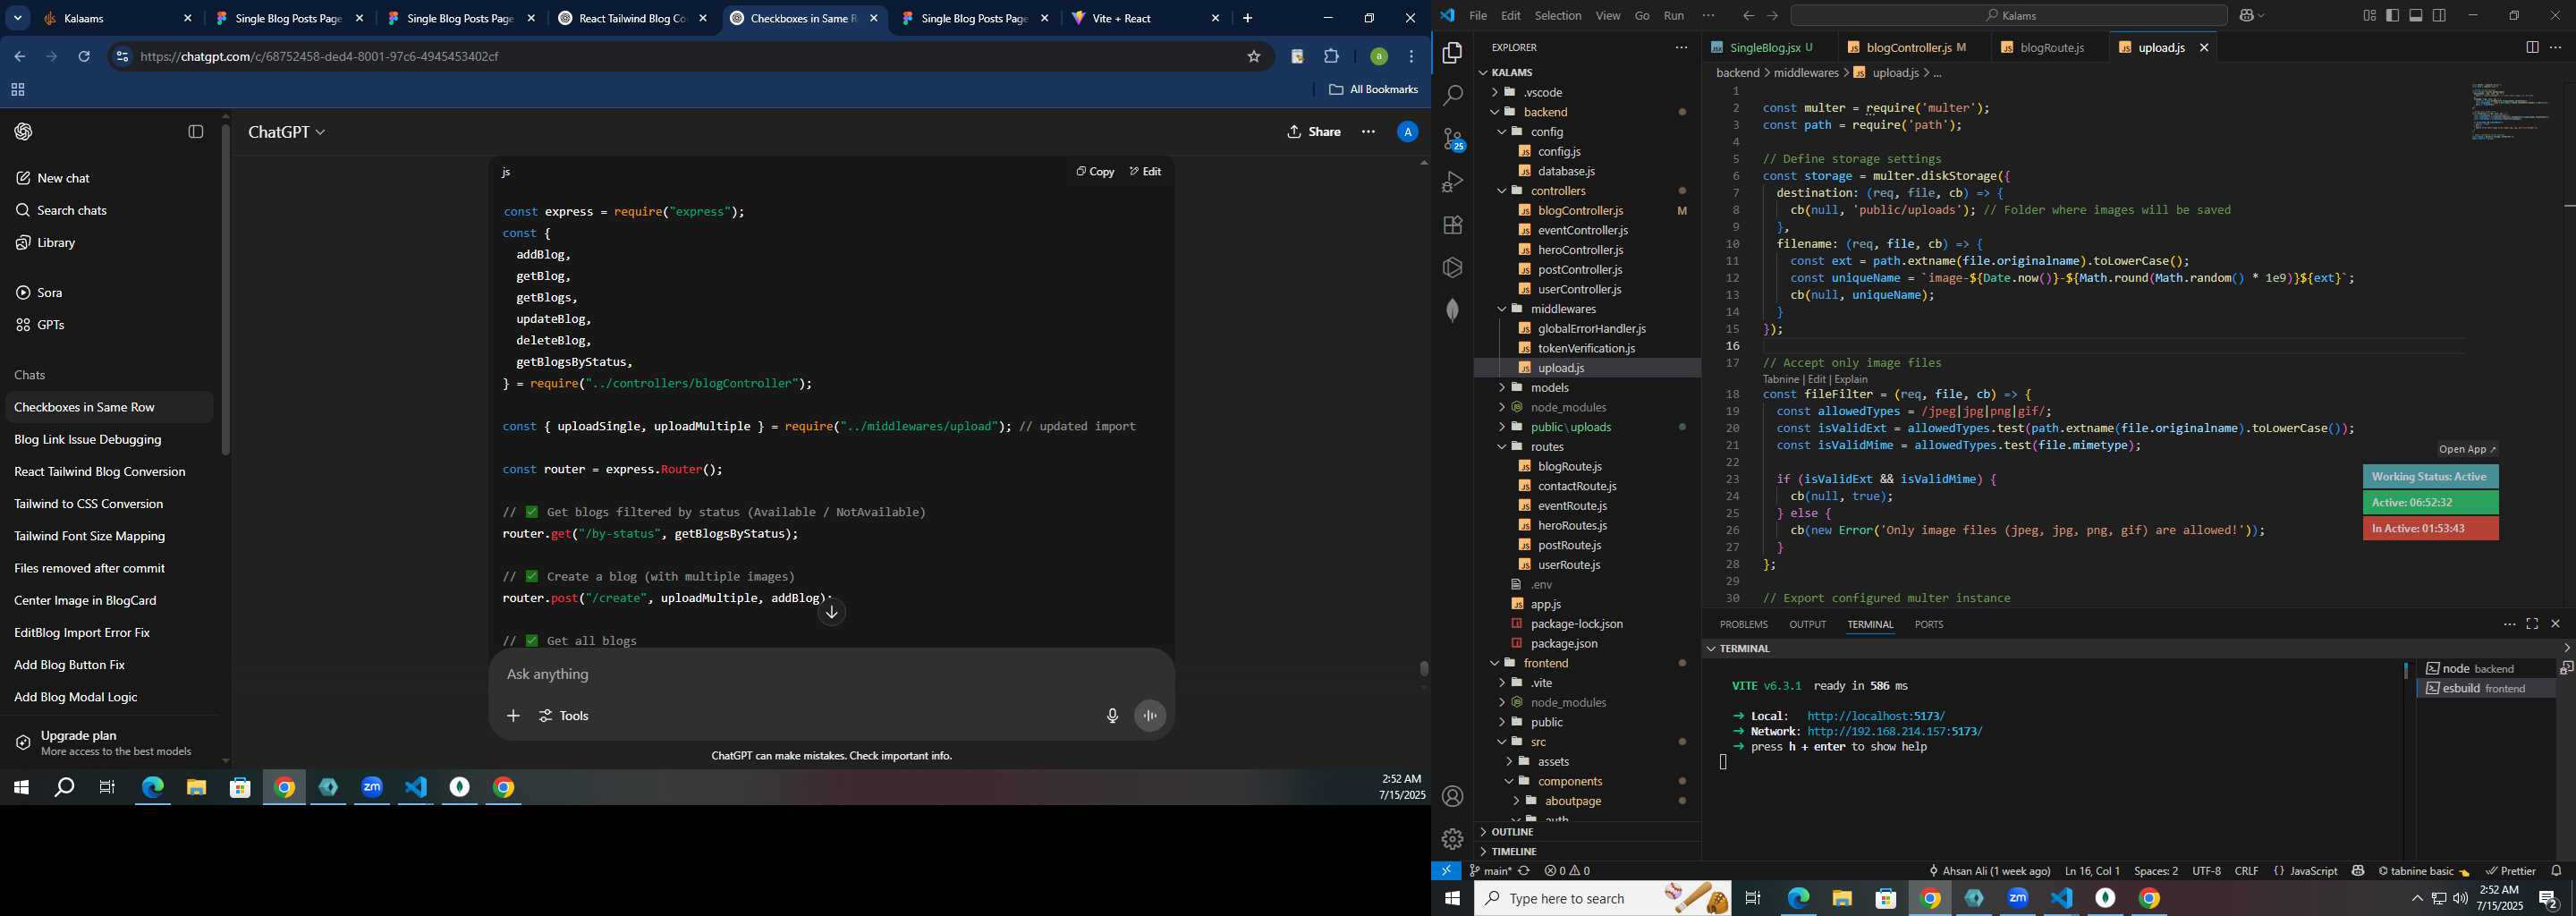This screenshot has width=2576, height=916.
Task: Click ChatGPT Ask anything input field
Action: 830,674
